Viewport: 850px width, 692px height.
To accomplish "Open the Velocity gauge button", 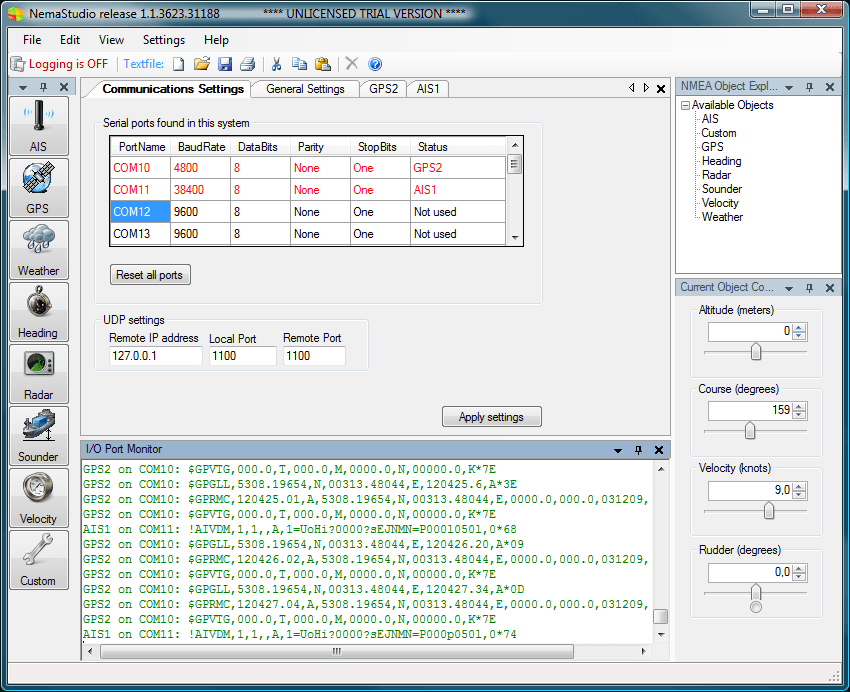I will (x=38, y=499).
